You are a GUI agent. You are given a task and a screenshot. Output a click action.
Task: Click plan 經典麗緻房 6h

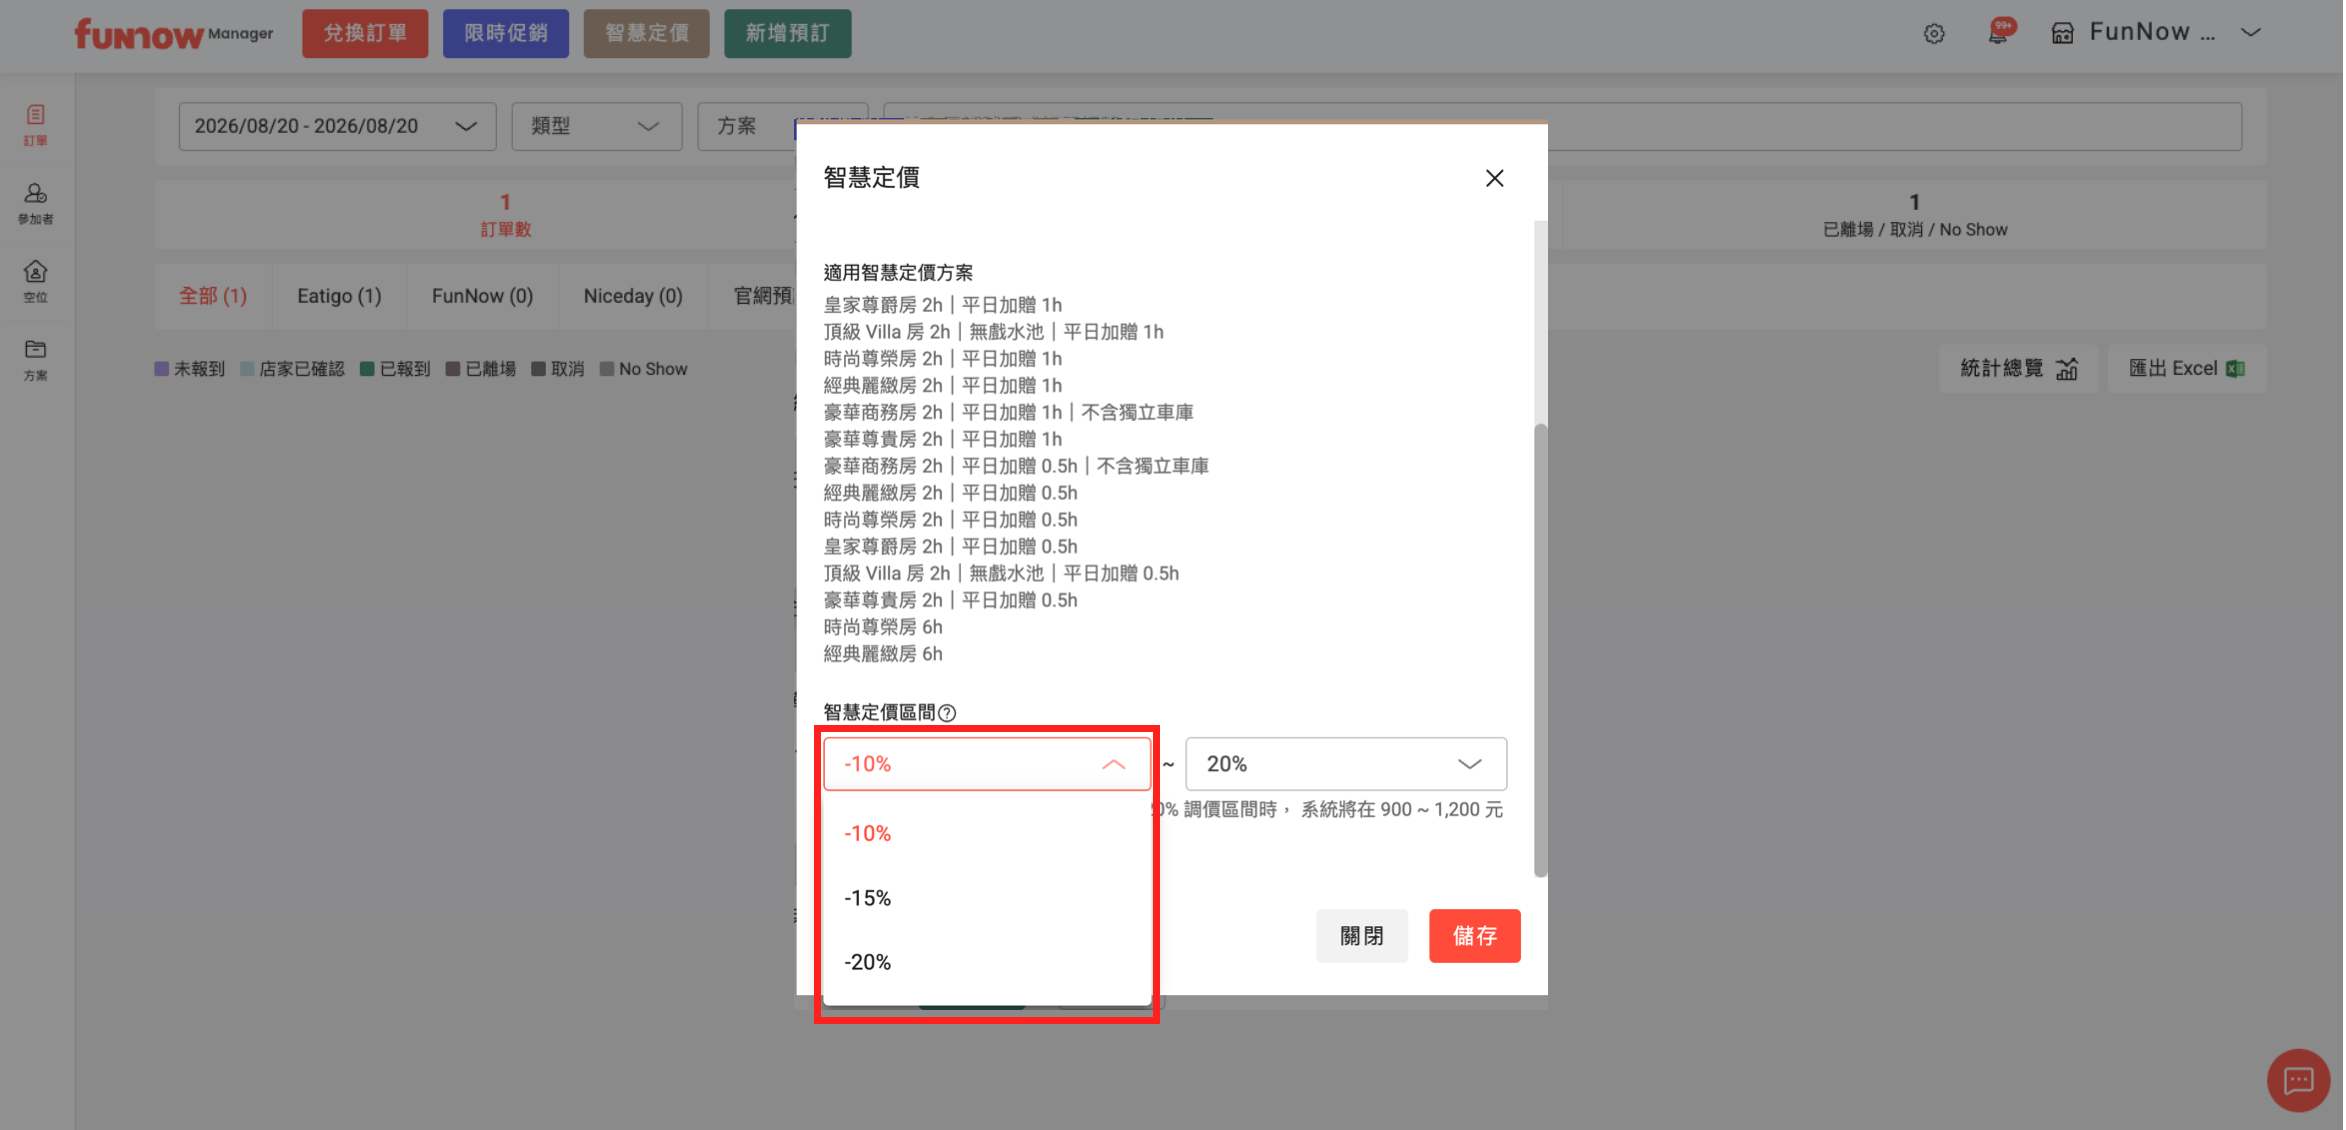click(x=883, y=654)
